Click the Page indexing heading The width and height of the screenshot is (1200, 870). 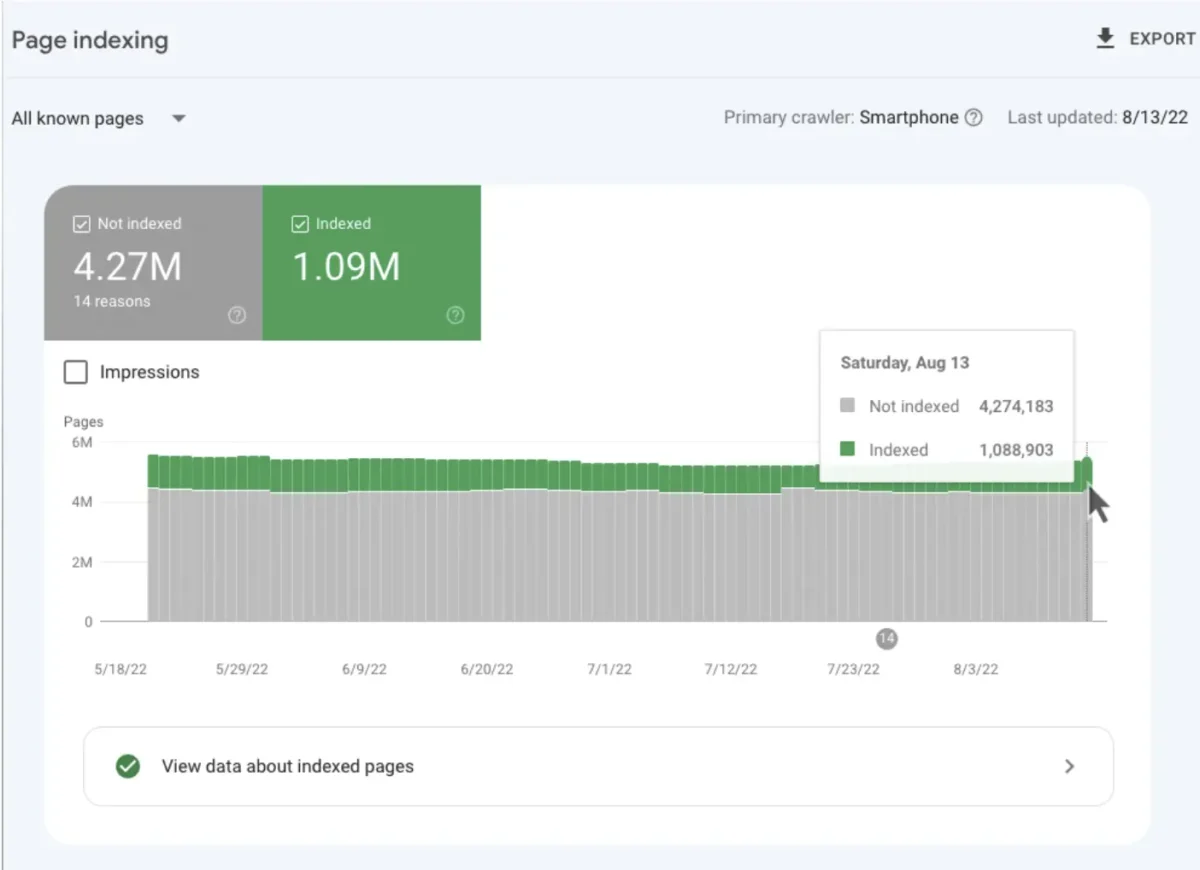[x=90, y=41]
